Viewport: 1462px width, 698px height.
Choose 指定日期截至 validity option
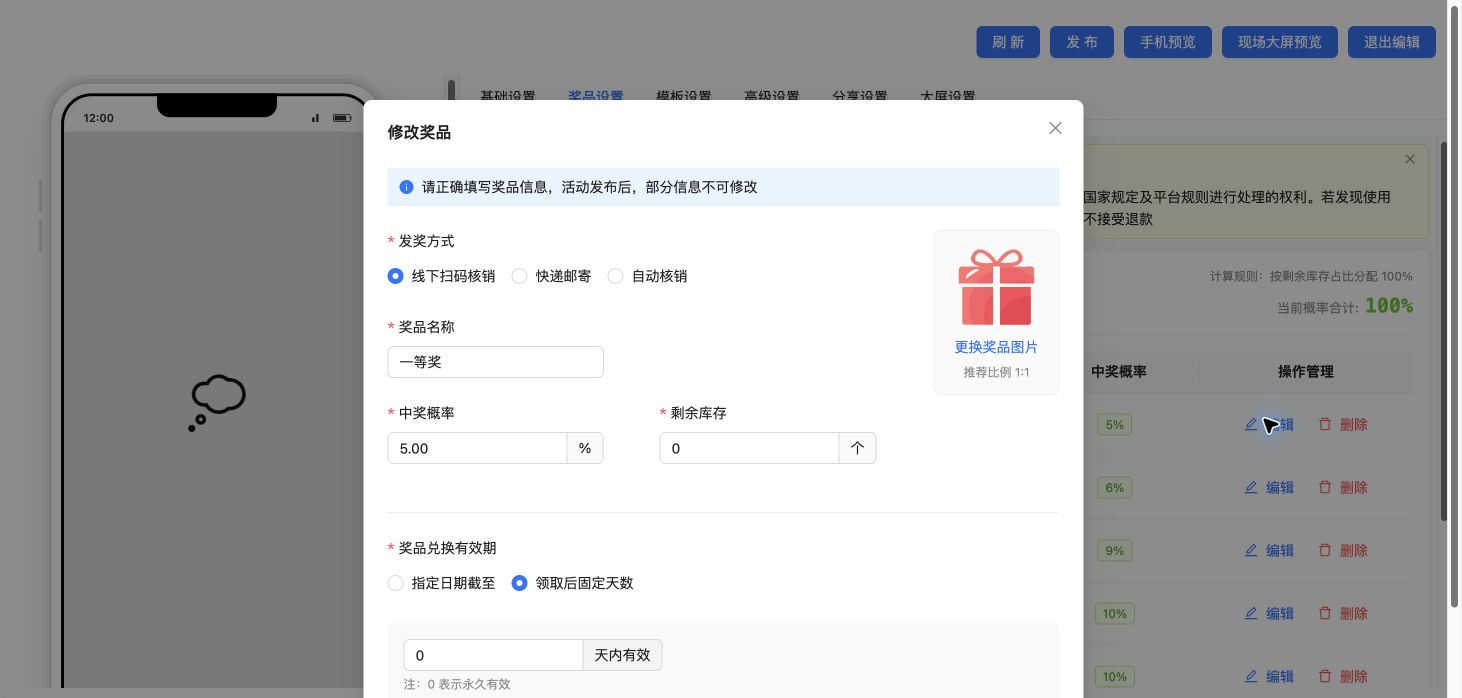click(x=441, y=583)
